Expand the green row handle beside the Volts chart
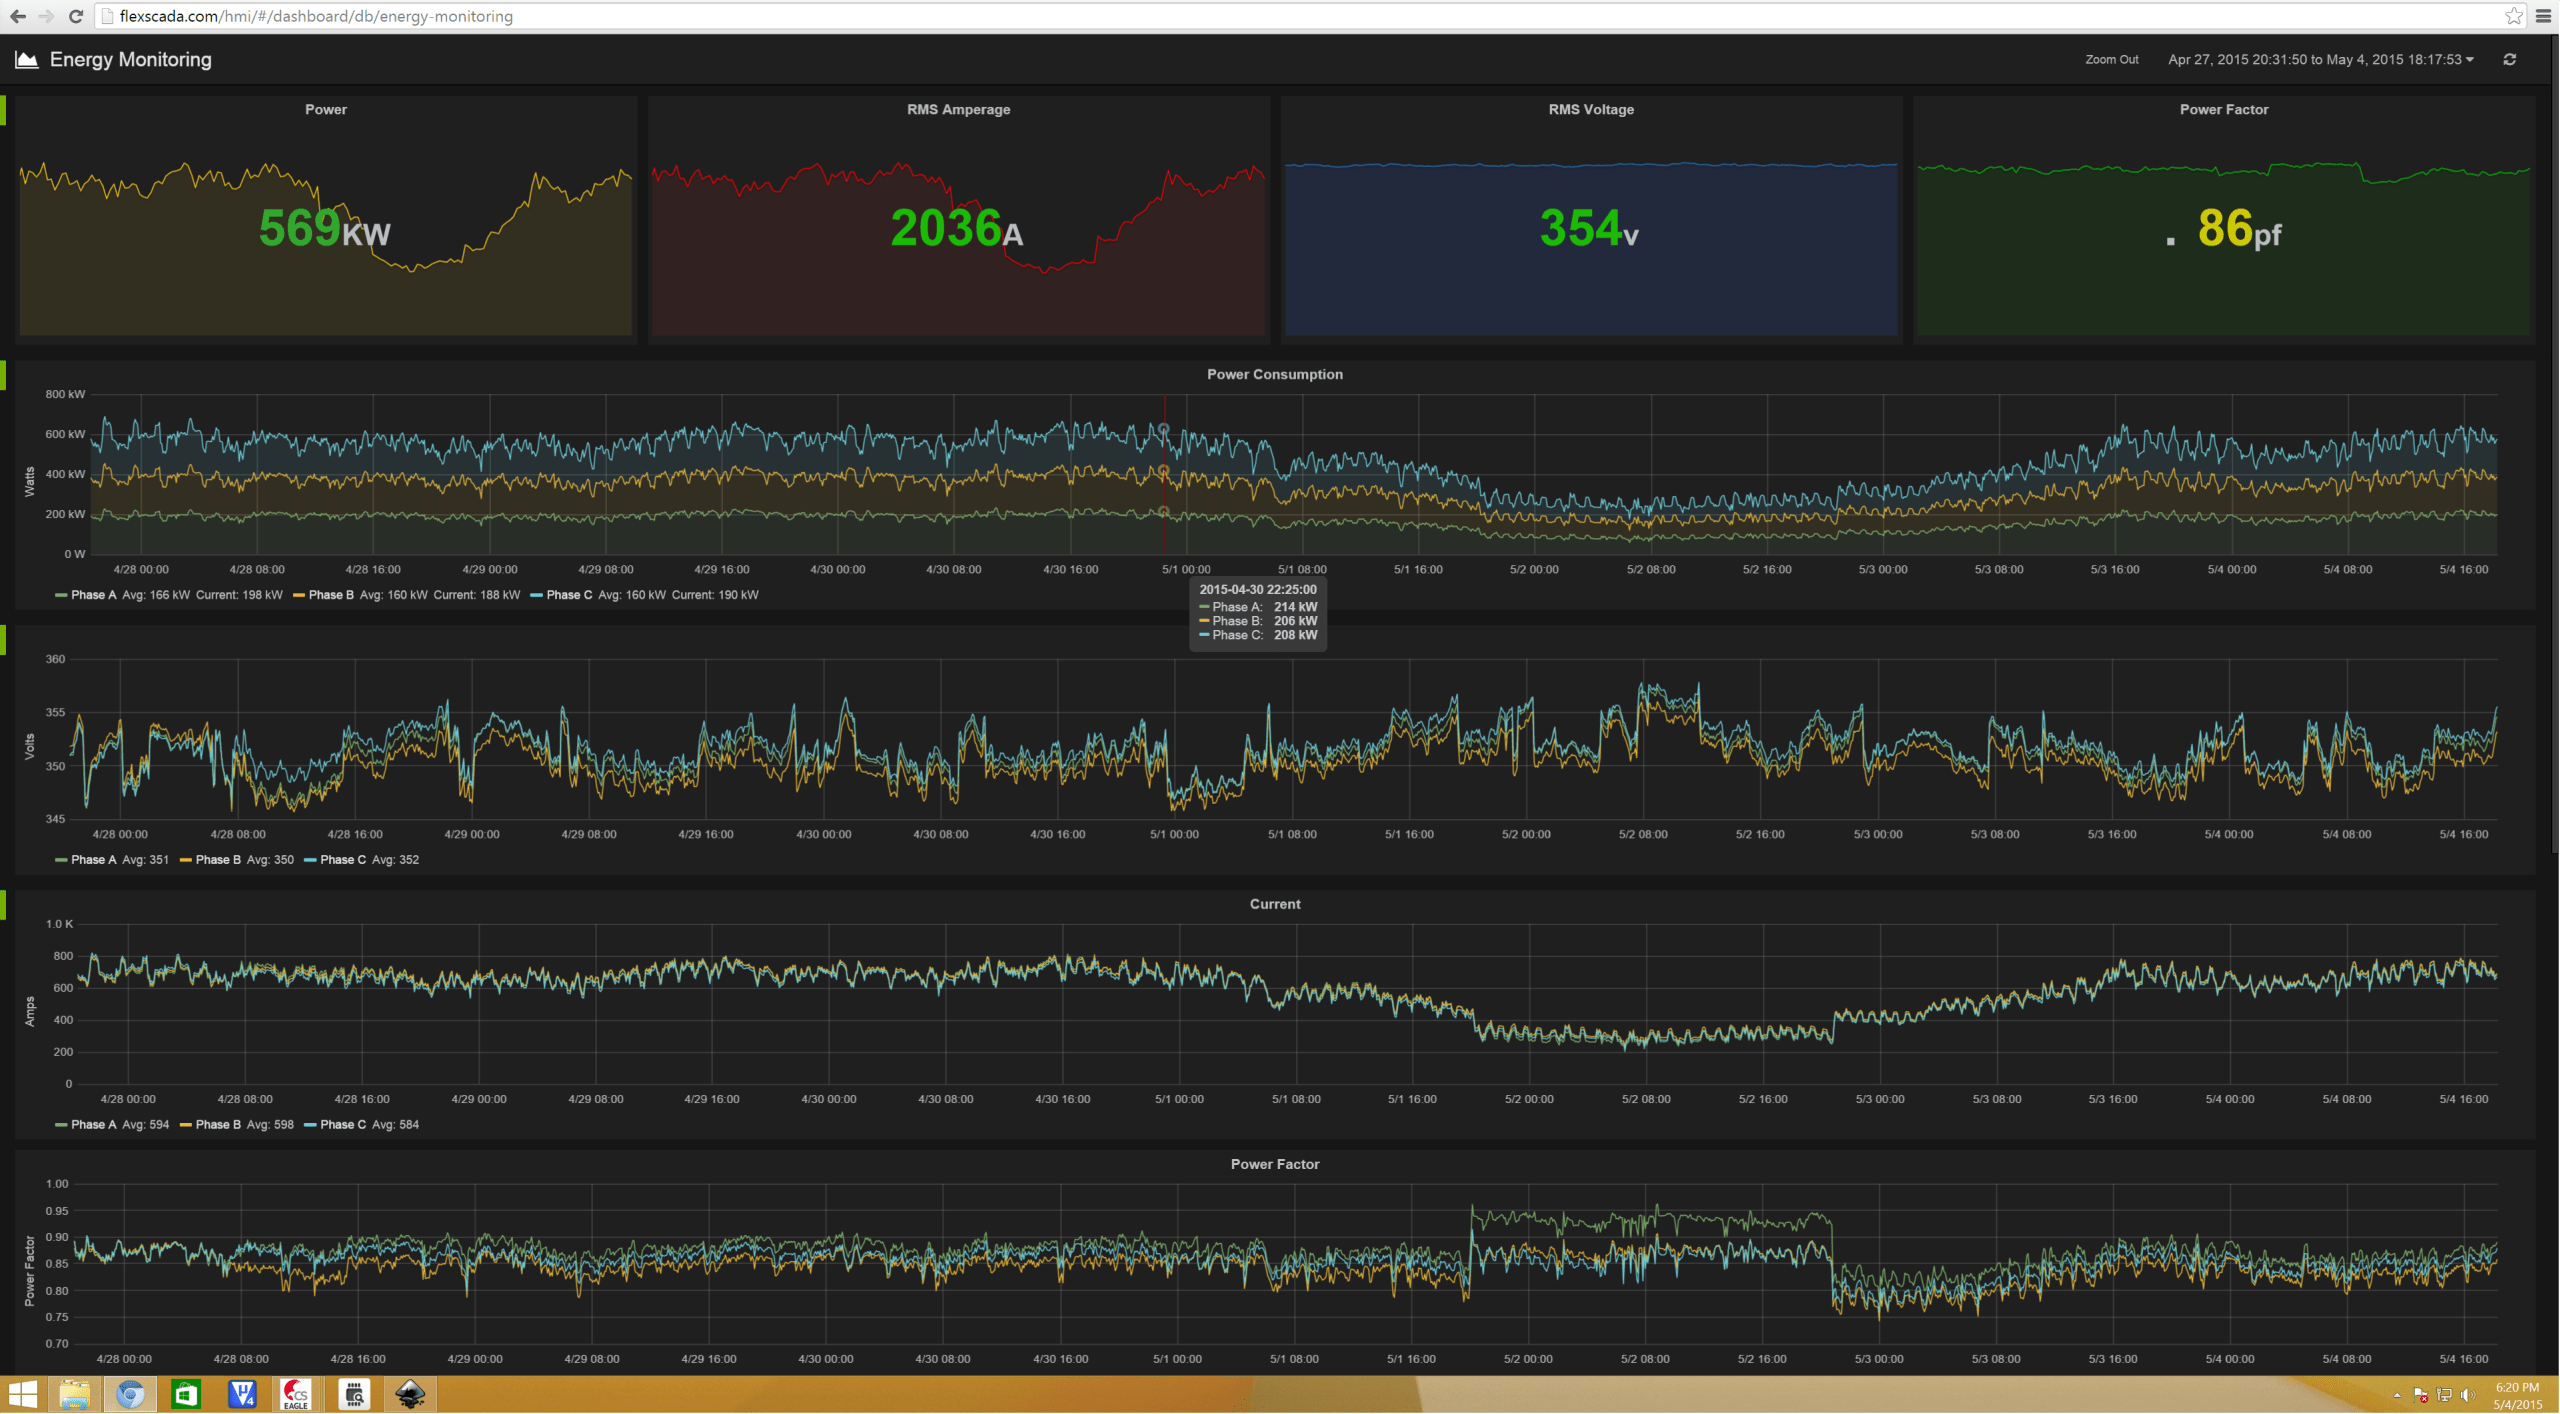Viewport: 2560px width, 1414px height. pyautogui.click(x=3, y=641)
